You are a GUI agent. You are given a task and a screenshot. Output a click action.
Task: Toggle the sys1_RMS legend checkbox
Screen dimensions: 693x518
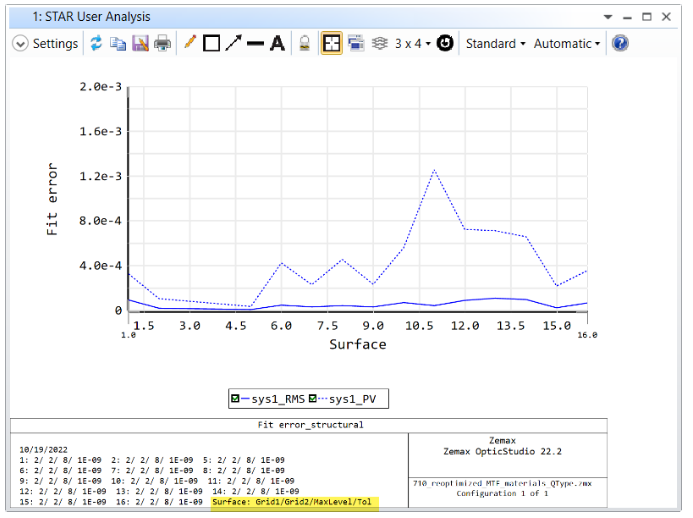tap(237, 400)
